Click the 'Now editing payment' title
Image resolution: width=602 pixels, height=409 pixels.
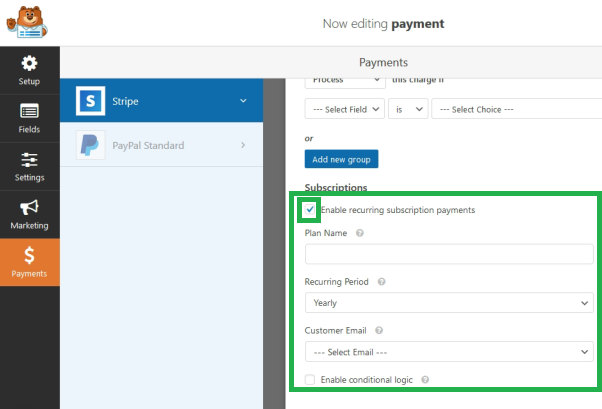[383, 24]
